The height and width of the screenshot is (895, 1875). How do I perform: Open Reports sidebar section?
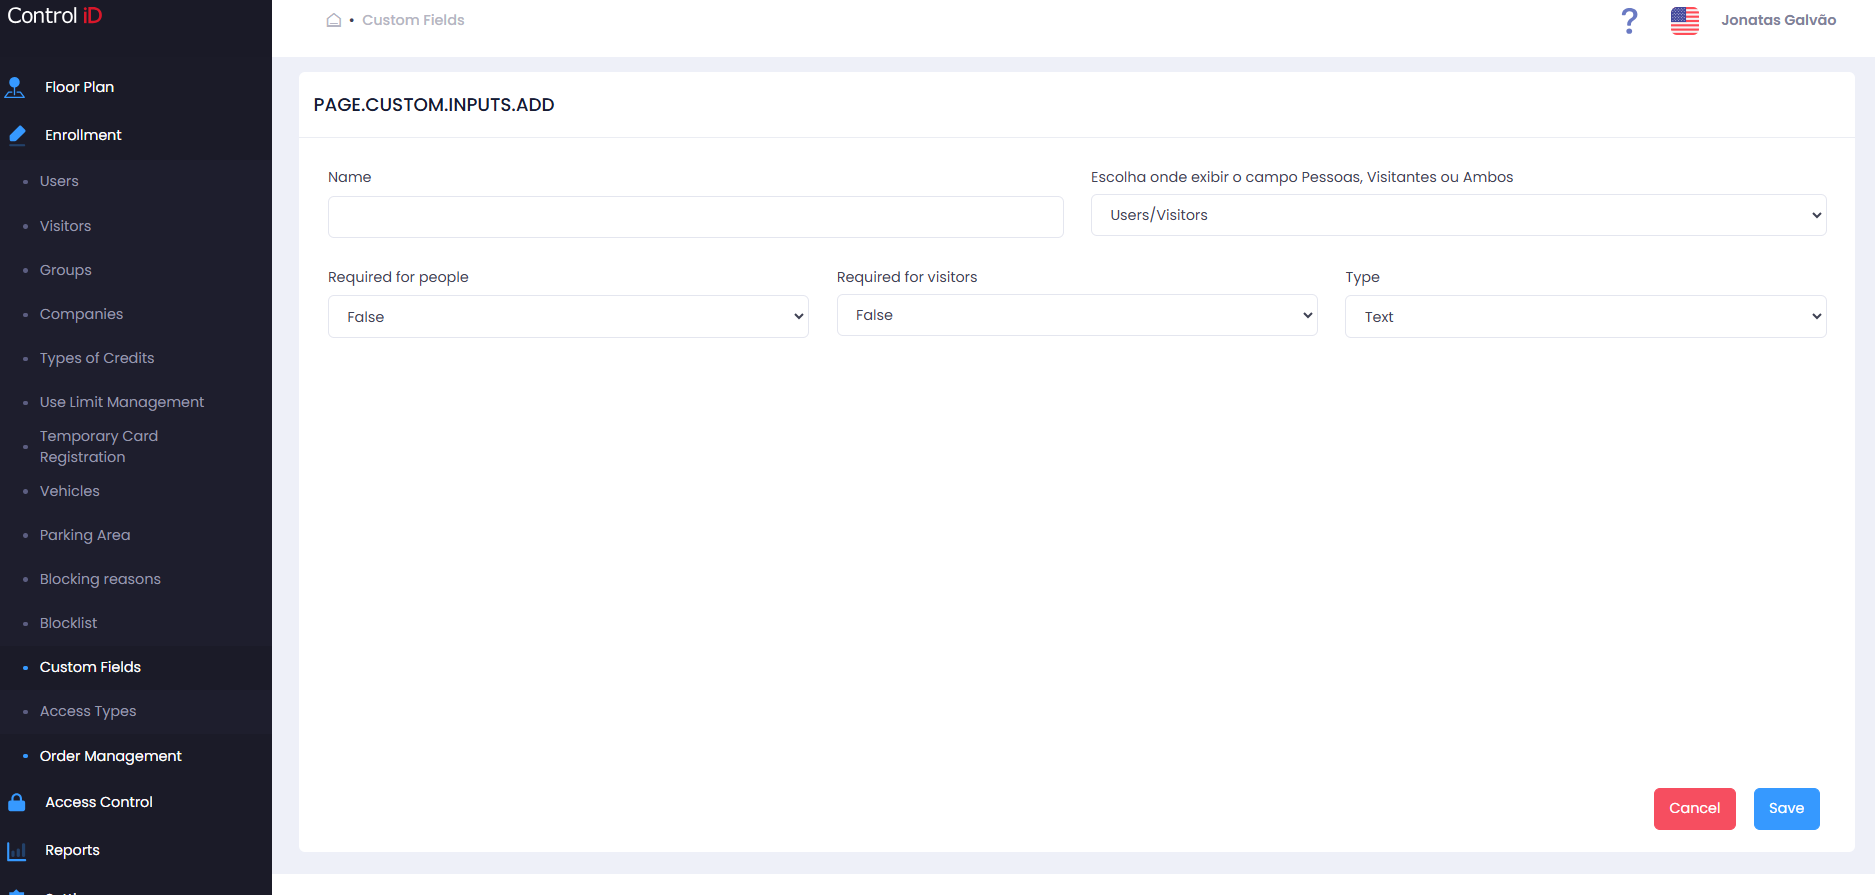tap(72, 850)
